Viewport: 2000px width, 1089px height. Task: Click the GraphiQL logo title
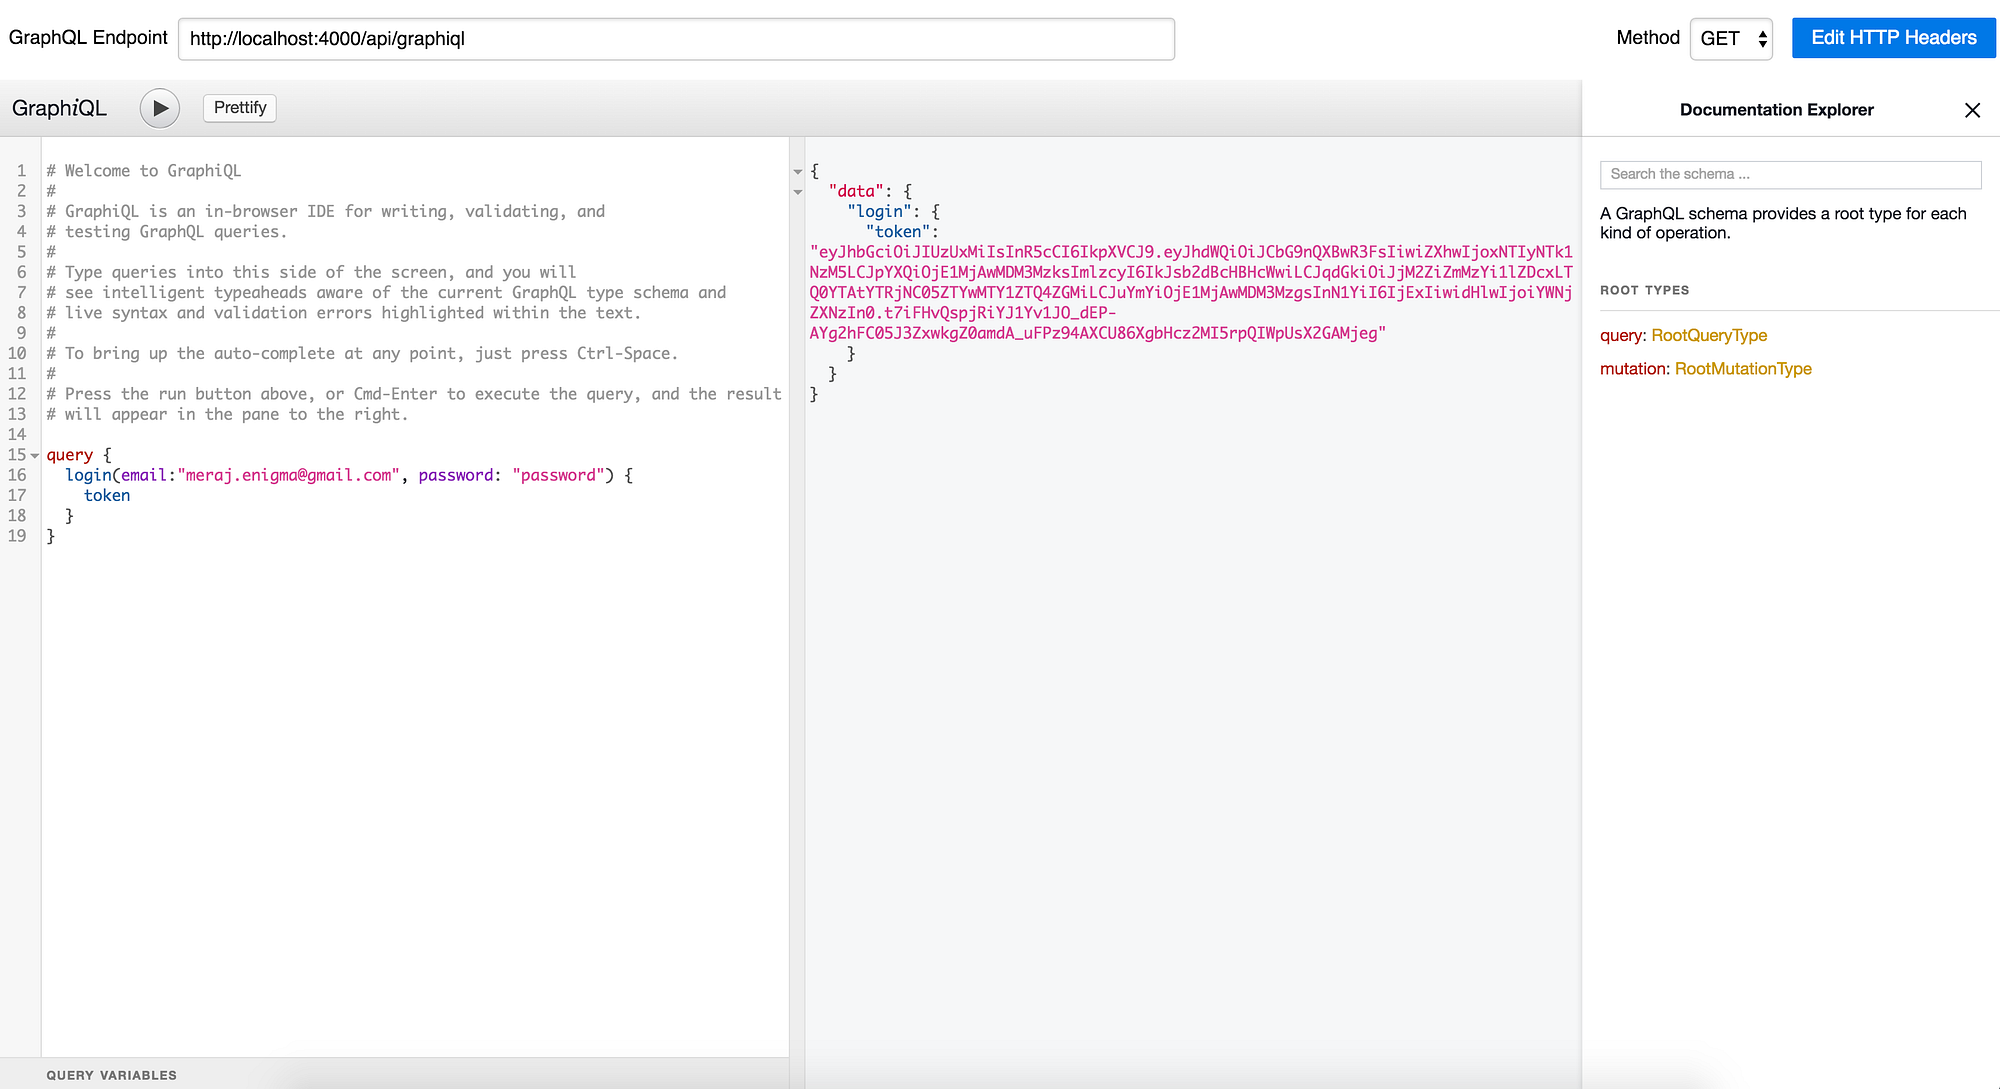59,108
